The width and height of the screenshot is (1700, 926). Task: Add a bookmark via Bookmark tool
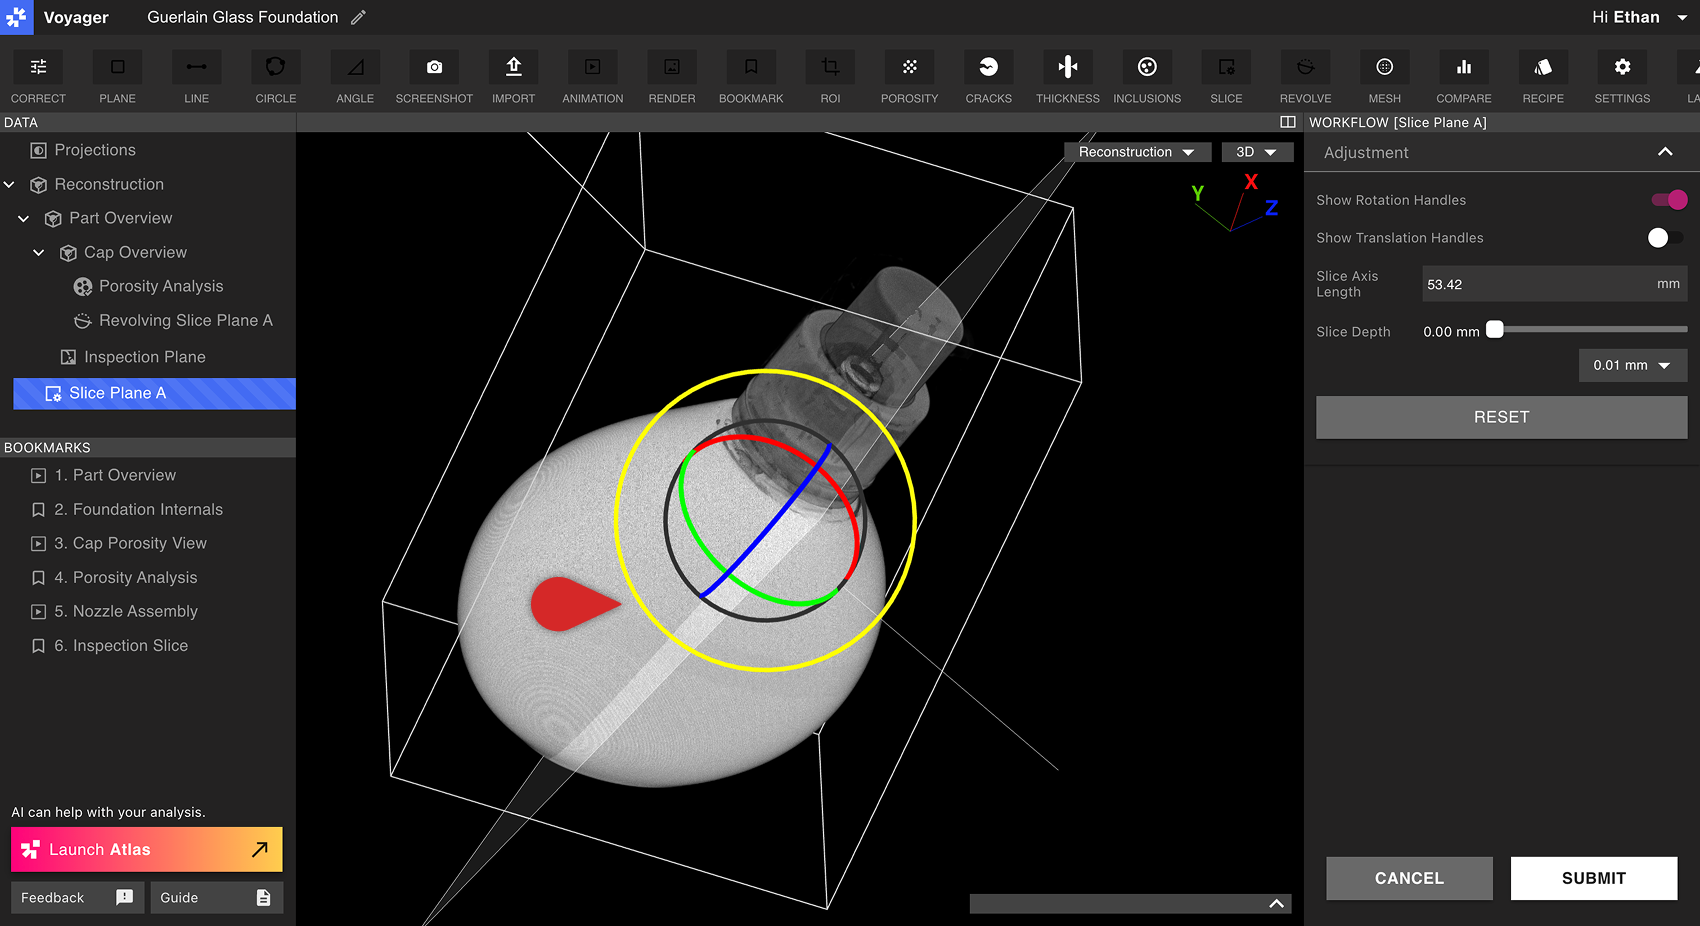pos(751,78)
